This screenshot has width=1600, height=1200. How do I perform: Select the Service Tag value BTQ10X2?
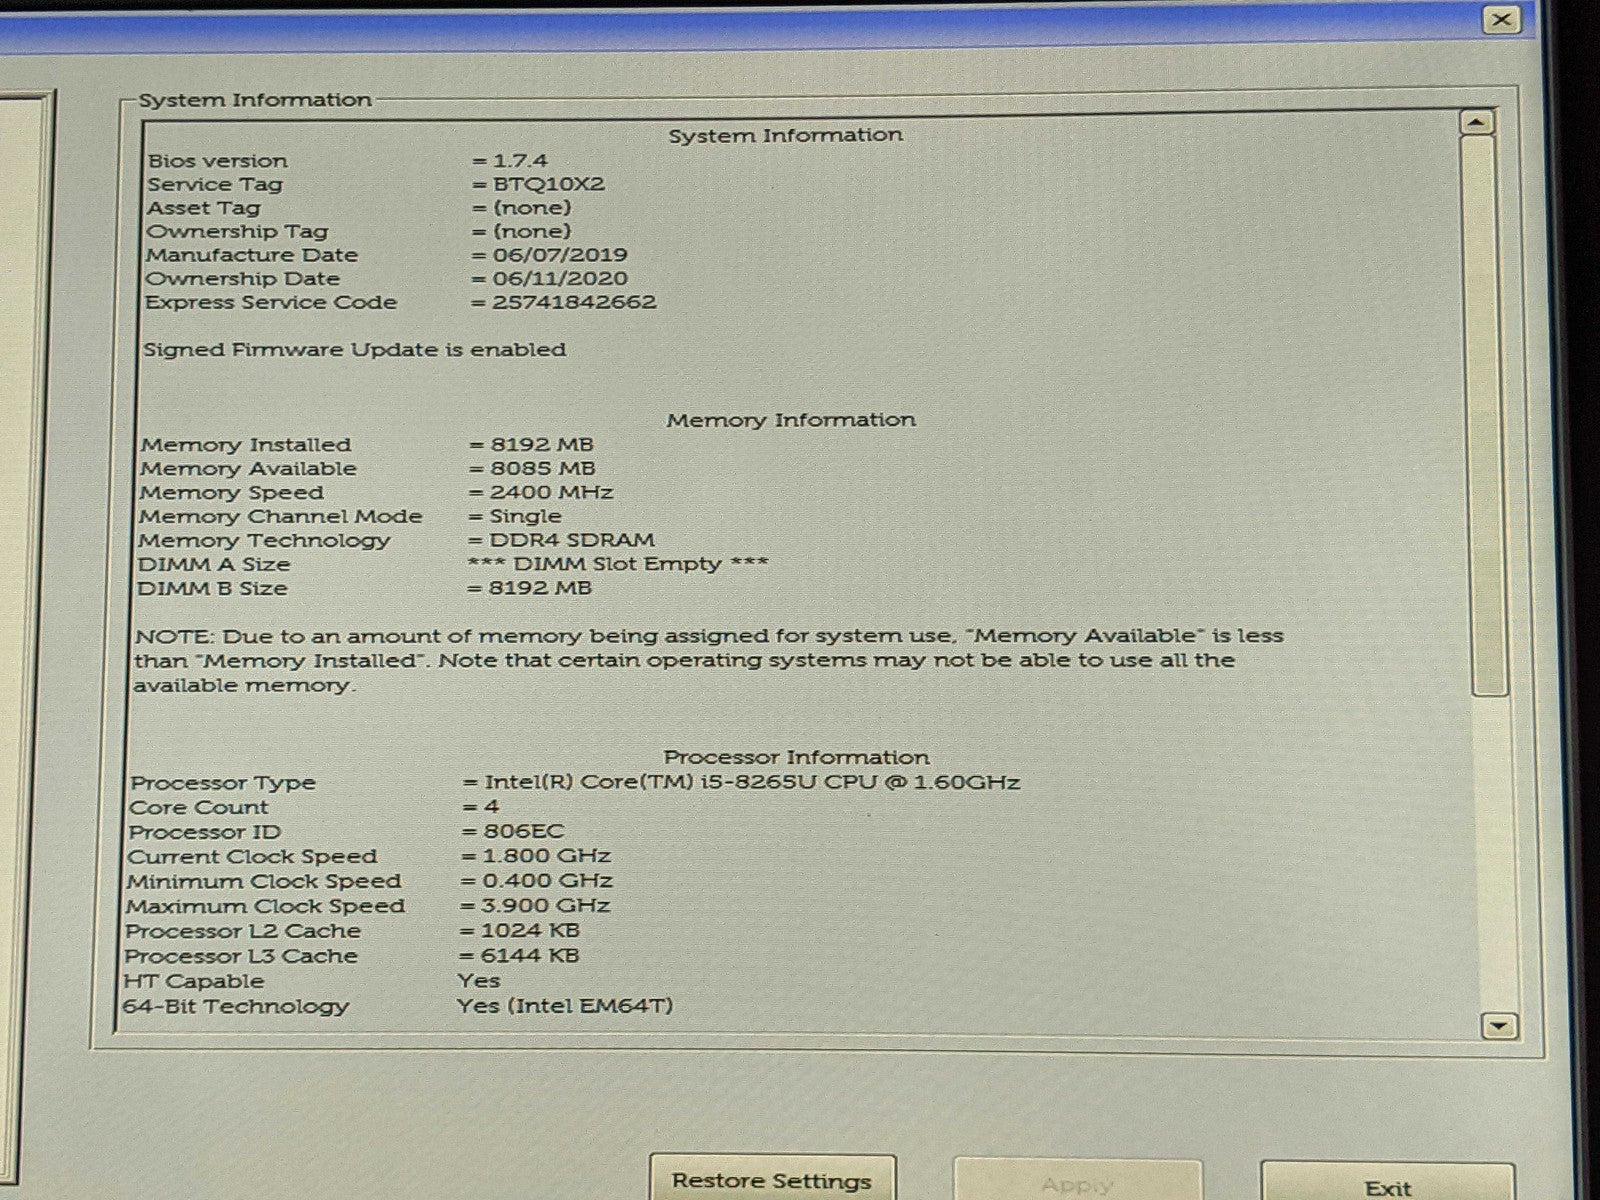click(549, 184)
